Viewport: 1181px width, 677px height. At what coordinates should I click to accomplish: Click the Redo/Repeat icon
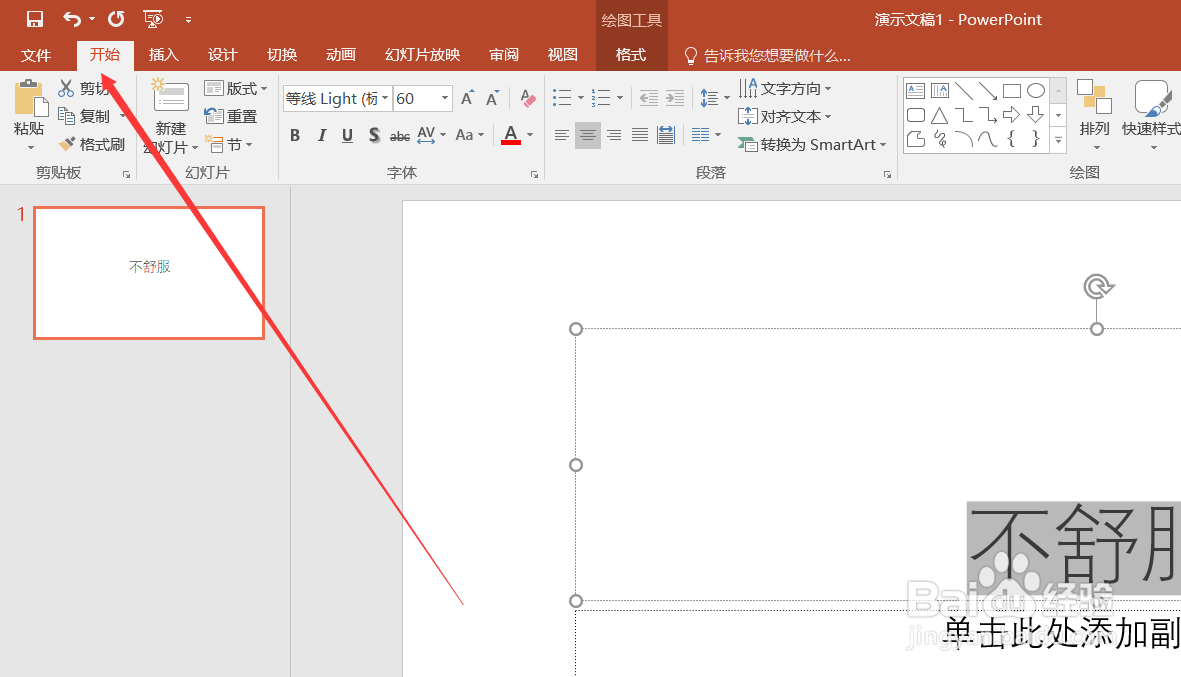(x=116, y=19)
